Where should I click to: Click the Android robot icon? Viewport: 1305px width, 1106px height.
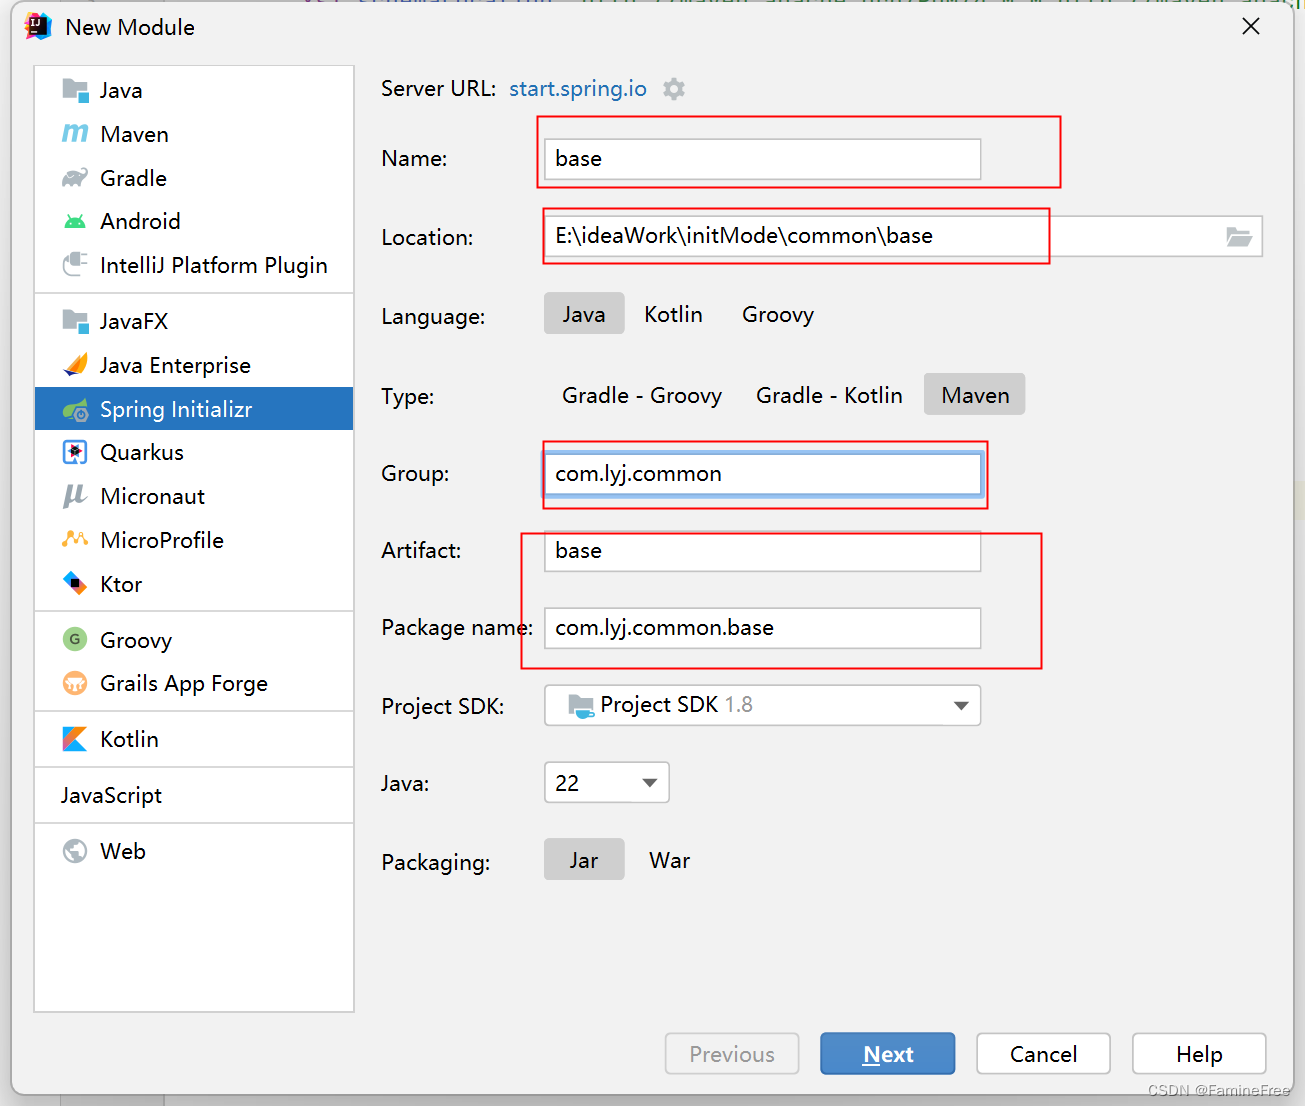point(75,221)
